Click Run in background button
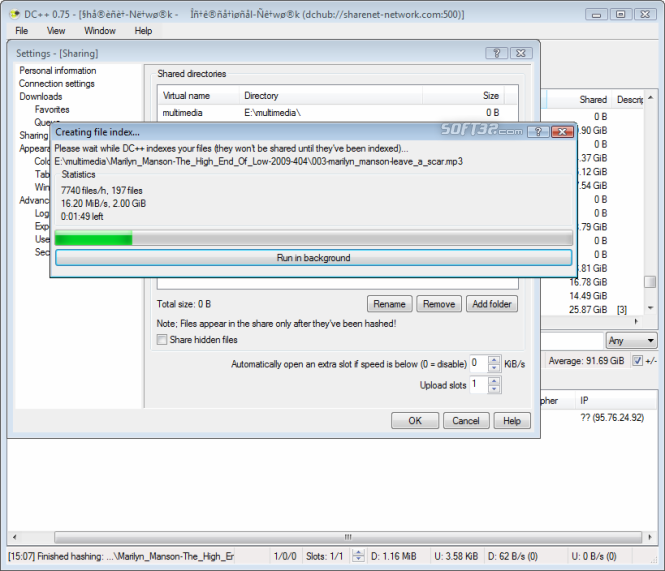 [313, 258]
